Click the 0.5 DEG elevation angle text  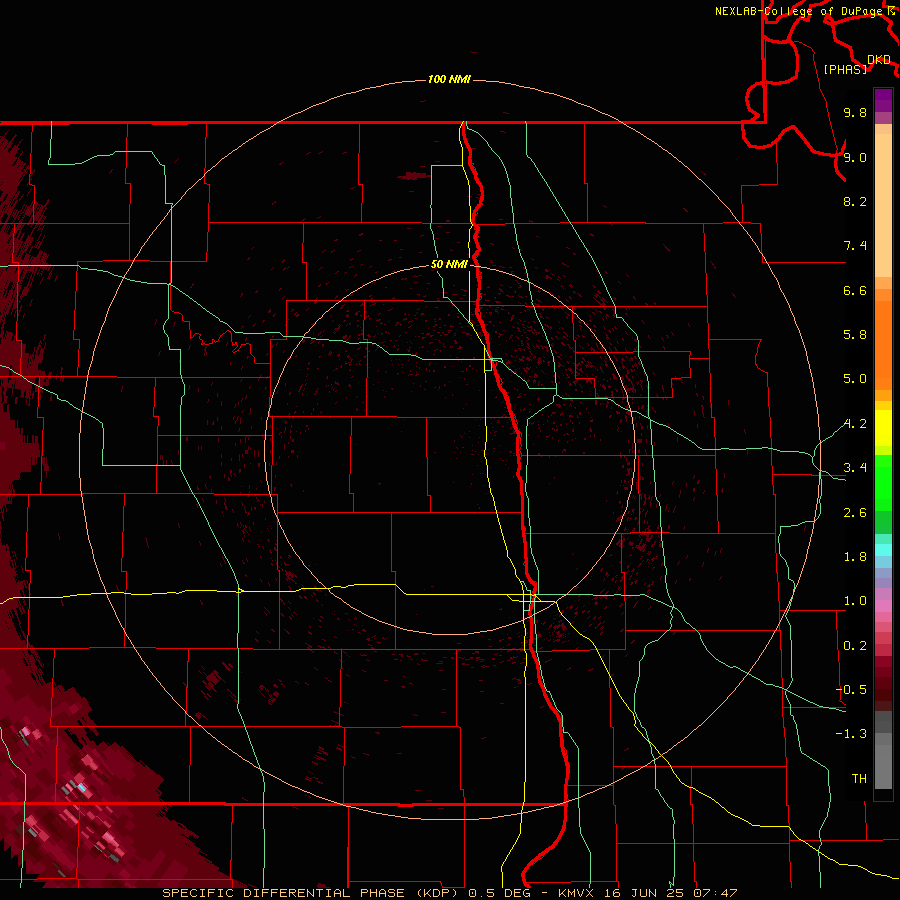[500, 893]
